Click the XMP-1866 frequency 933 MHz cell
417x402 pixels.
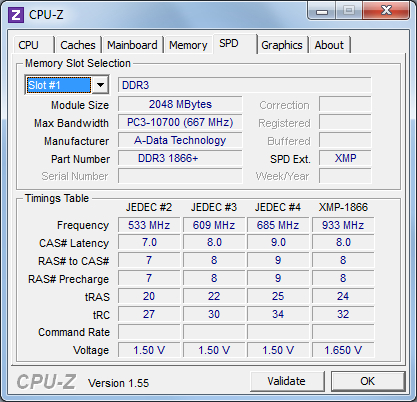[343, 225]
